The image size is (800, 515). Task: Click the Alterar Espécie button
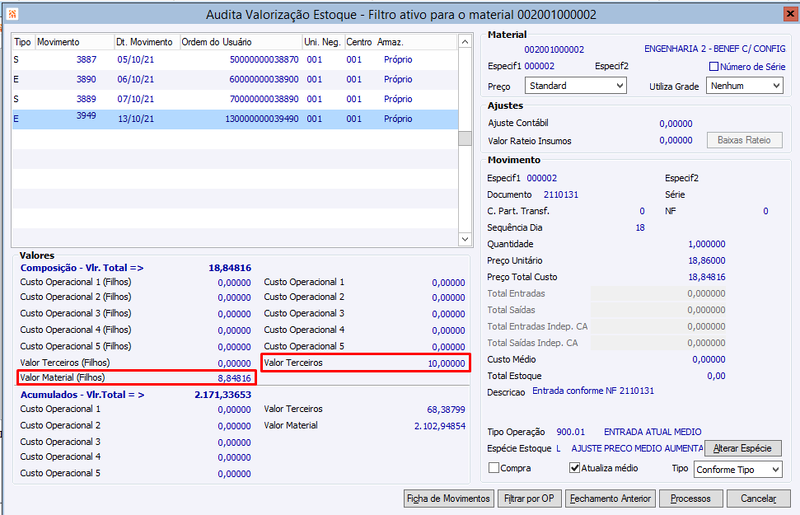click(743, 448)
